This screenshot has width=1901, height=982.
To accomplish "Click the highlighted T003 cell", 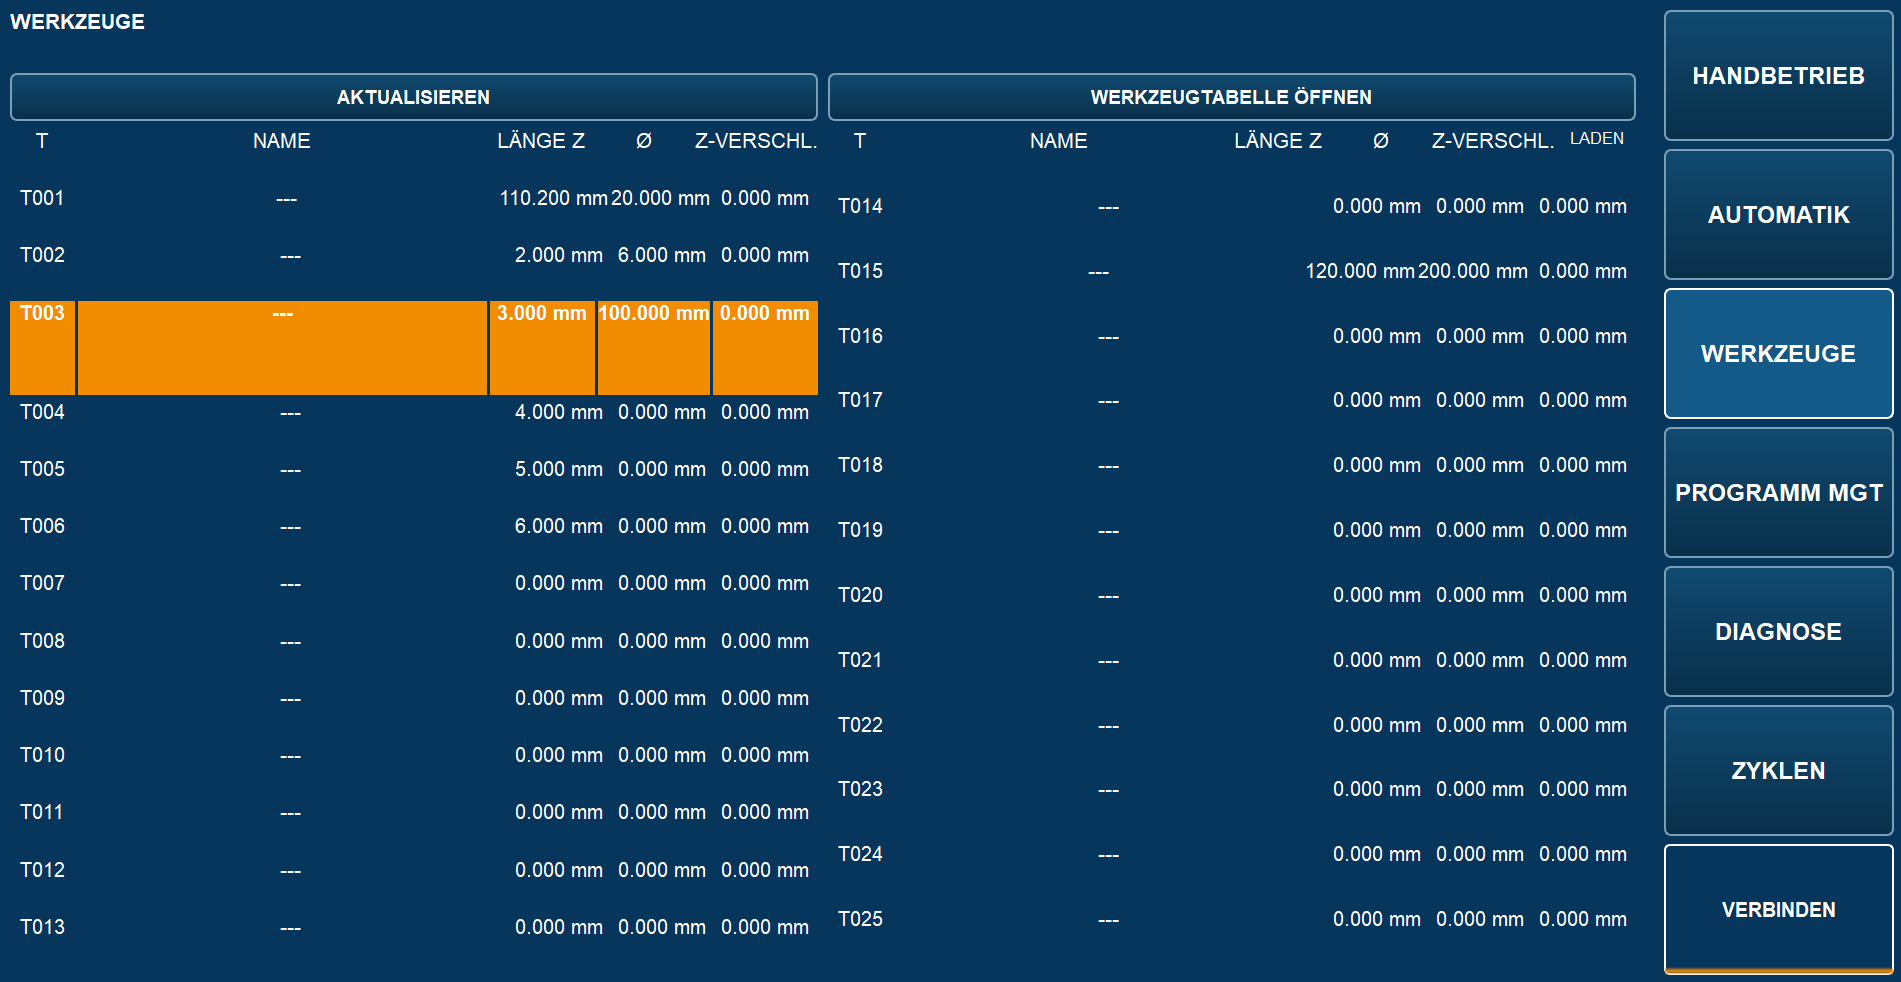I will pyautogui.click(x=42, y=347).
